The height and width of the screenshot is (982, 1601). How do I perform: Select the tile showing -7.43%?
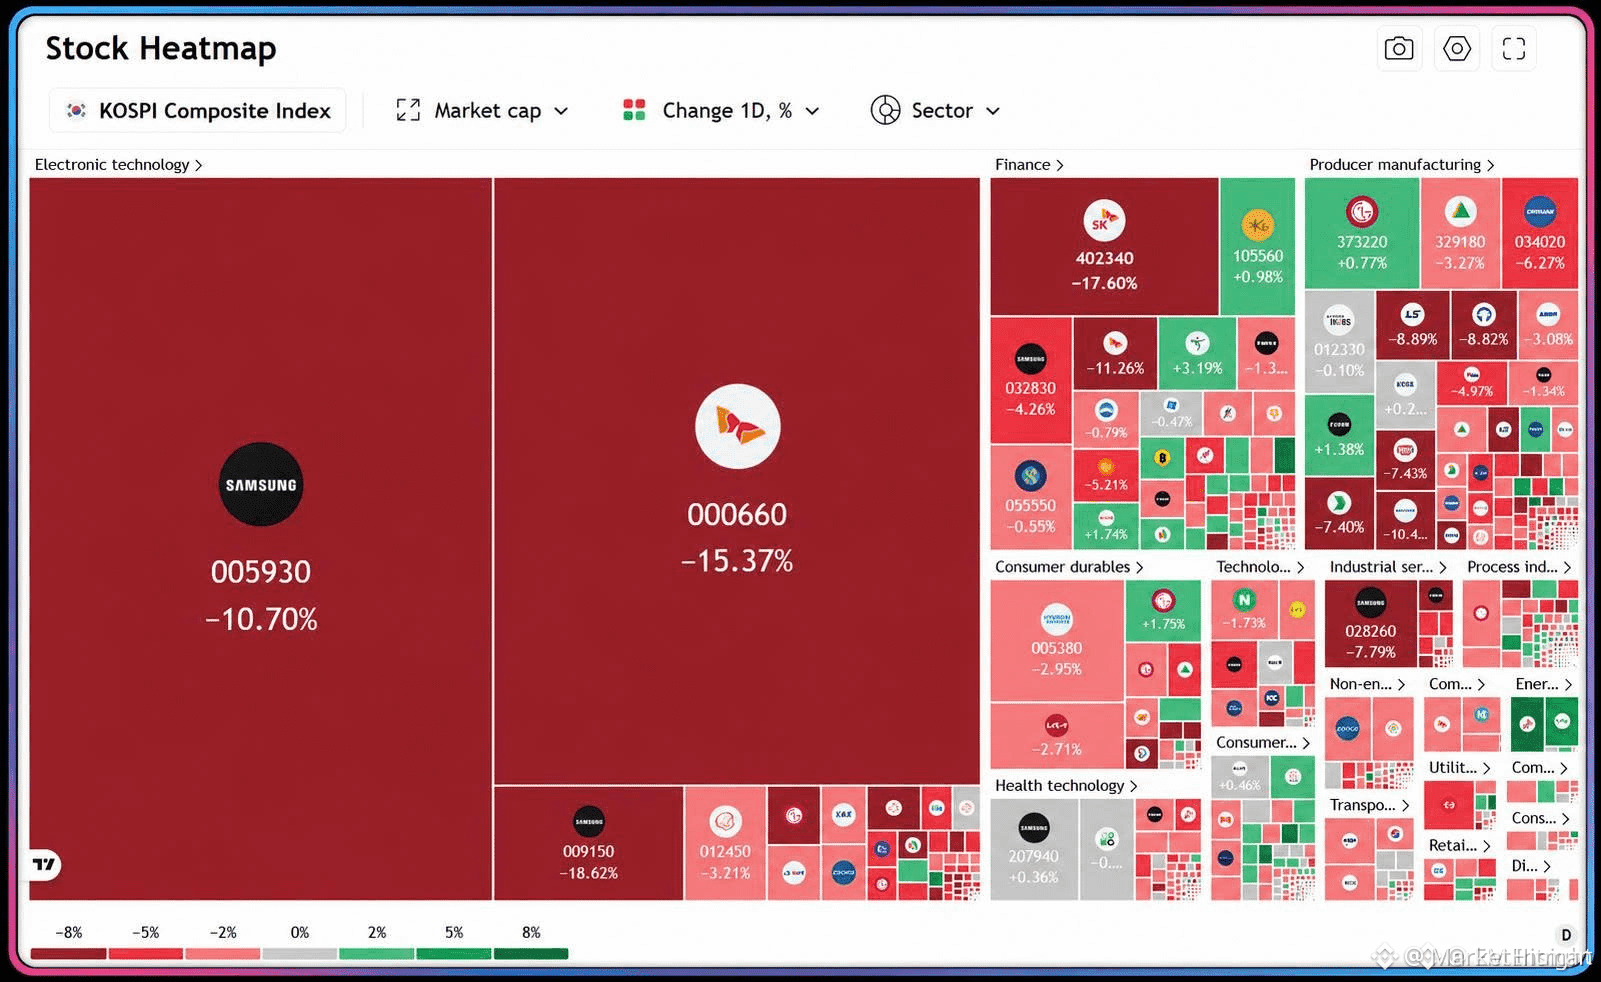coord(1405,459)
